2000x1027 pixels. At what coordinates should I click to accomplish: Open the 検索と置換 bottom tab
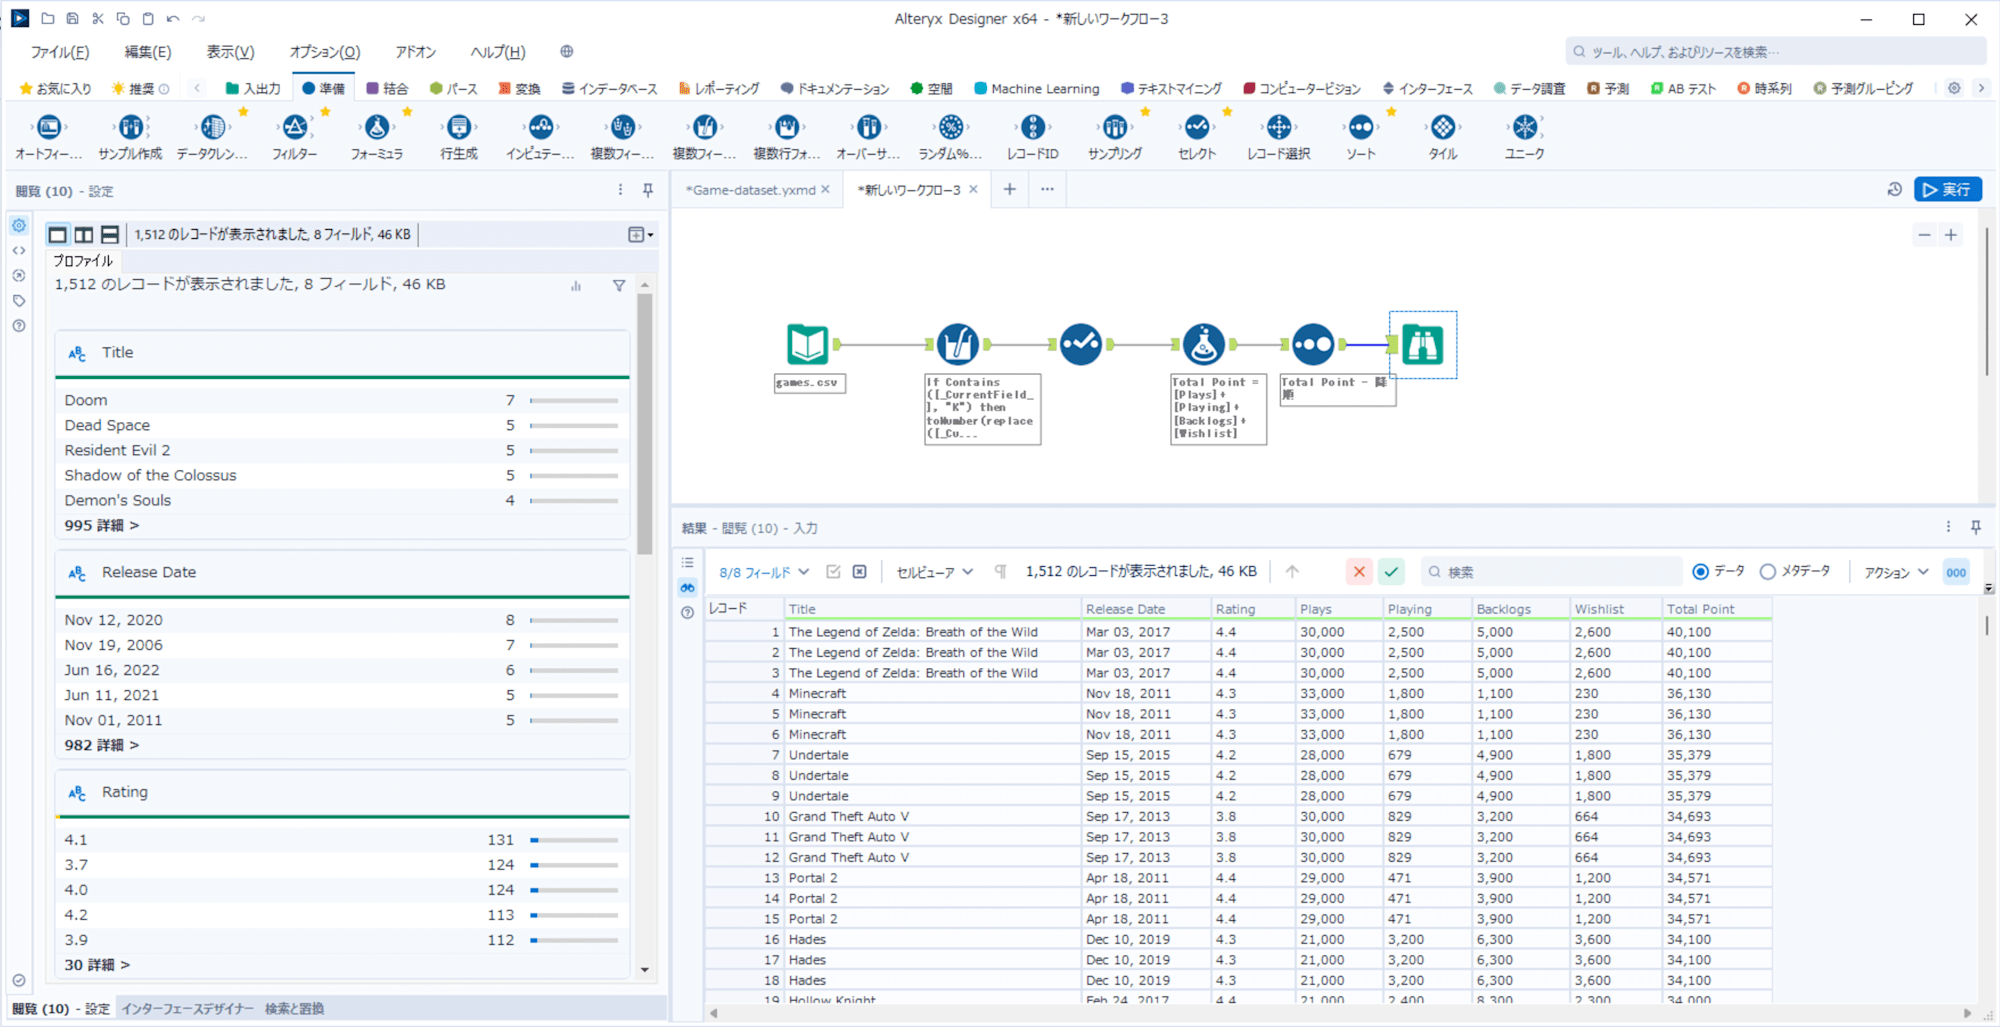294,1009
